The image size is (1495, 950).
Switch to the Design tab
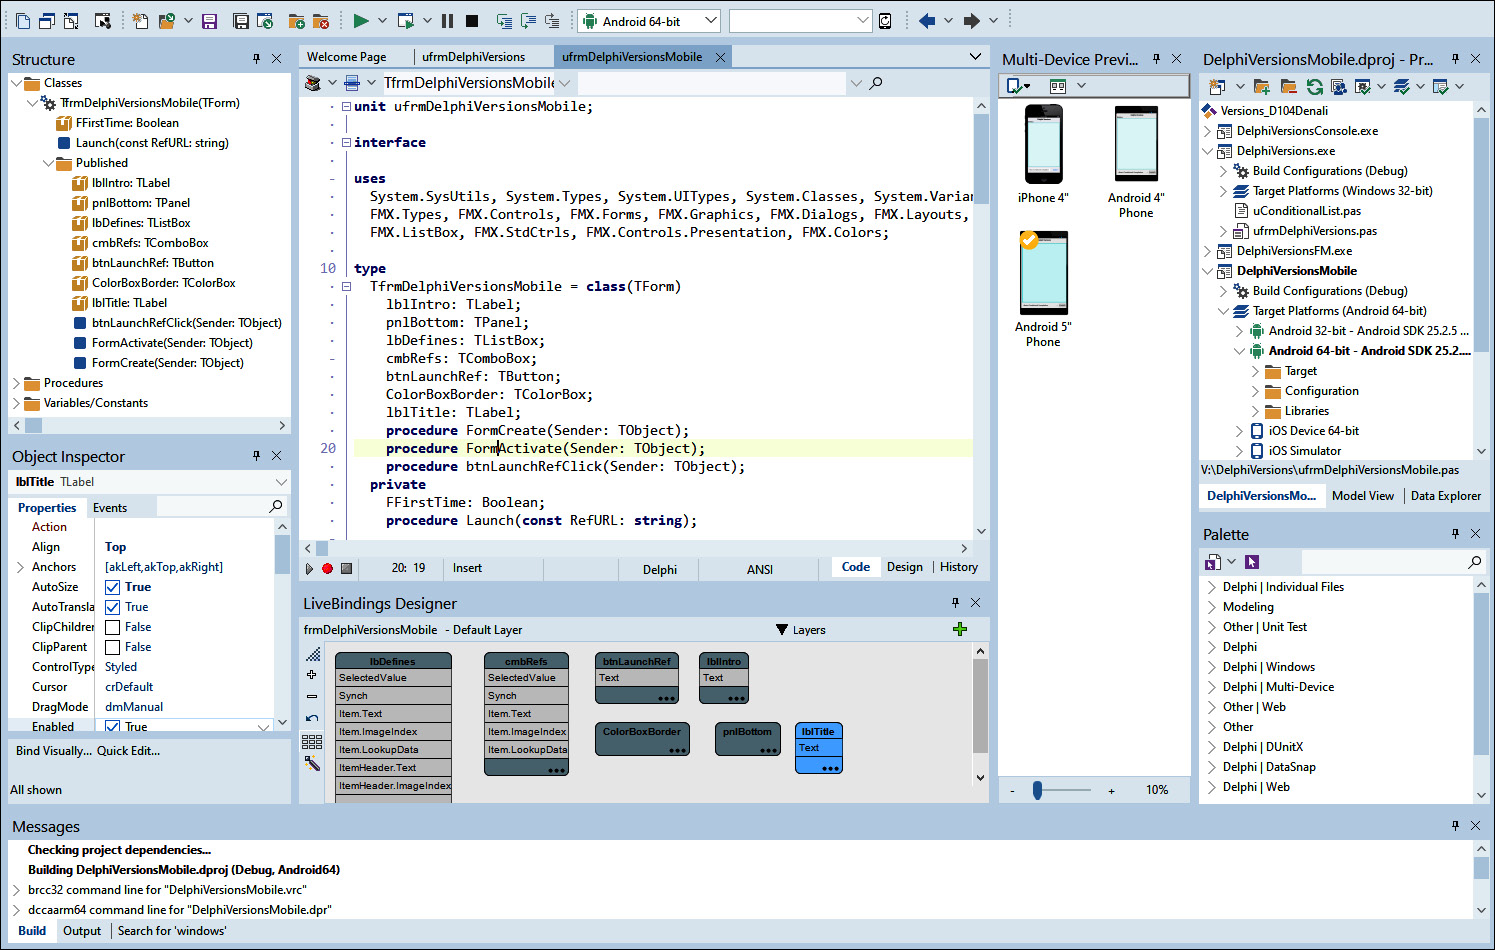(904, 567)
